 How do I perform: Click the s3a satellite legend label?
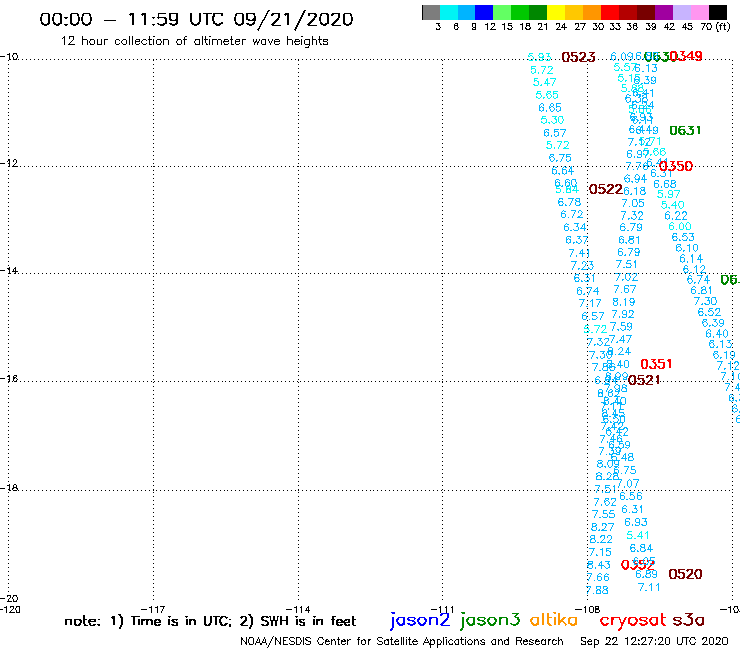pyautogui.click(x=689, y=620)
